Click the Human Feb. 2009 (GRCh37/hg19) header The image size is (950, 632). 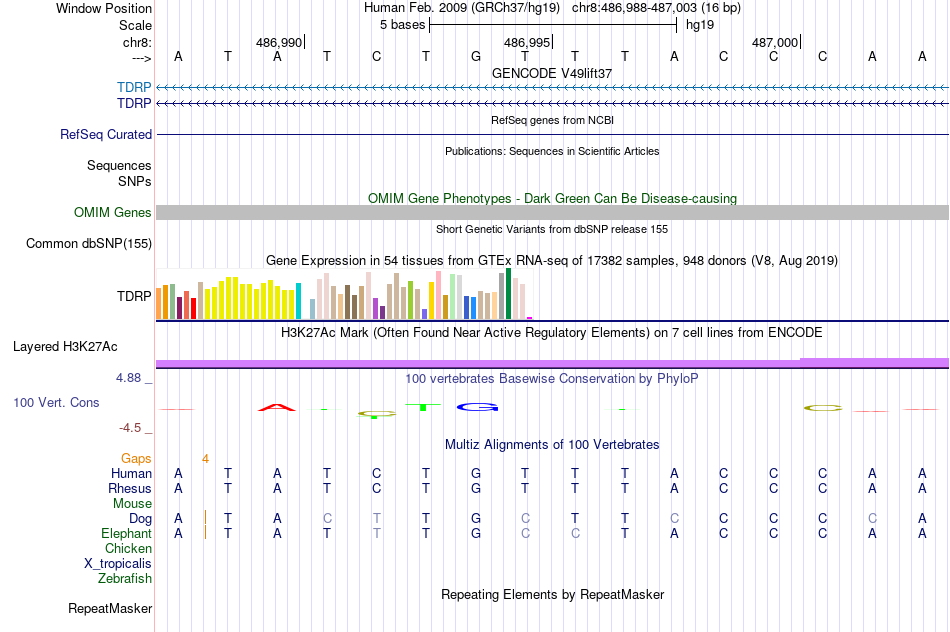click(x=463, y=8)
